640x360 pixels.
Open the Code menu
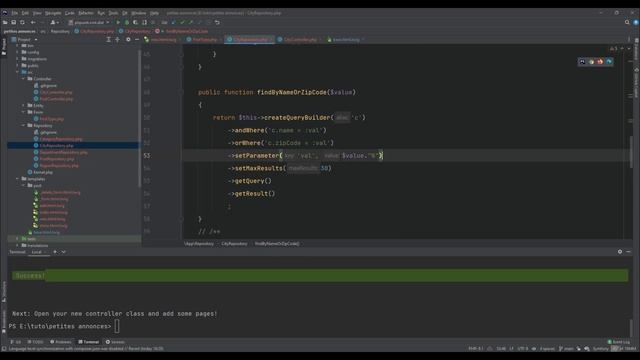(70, 13)
